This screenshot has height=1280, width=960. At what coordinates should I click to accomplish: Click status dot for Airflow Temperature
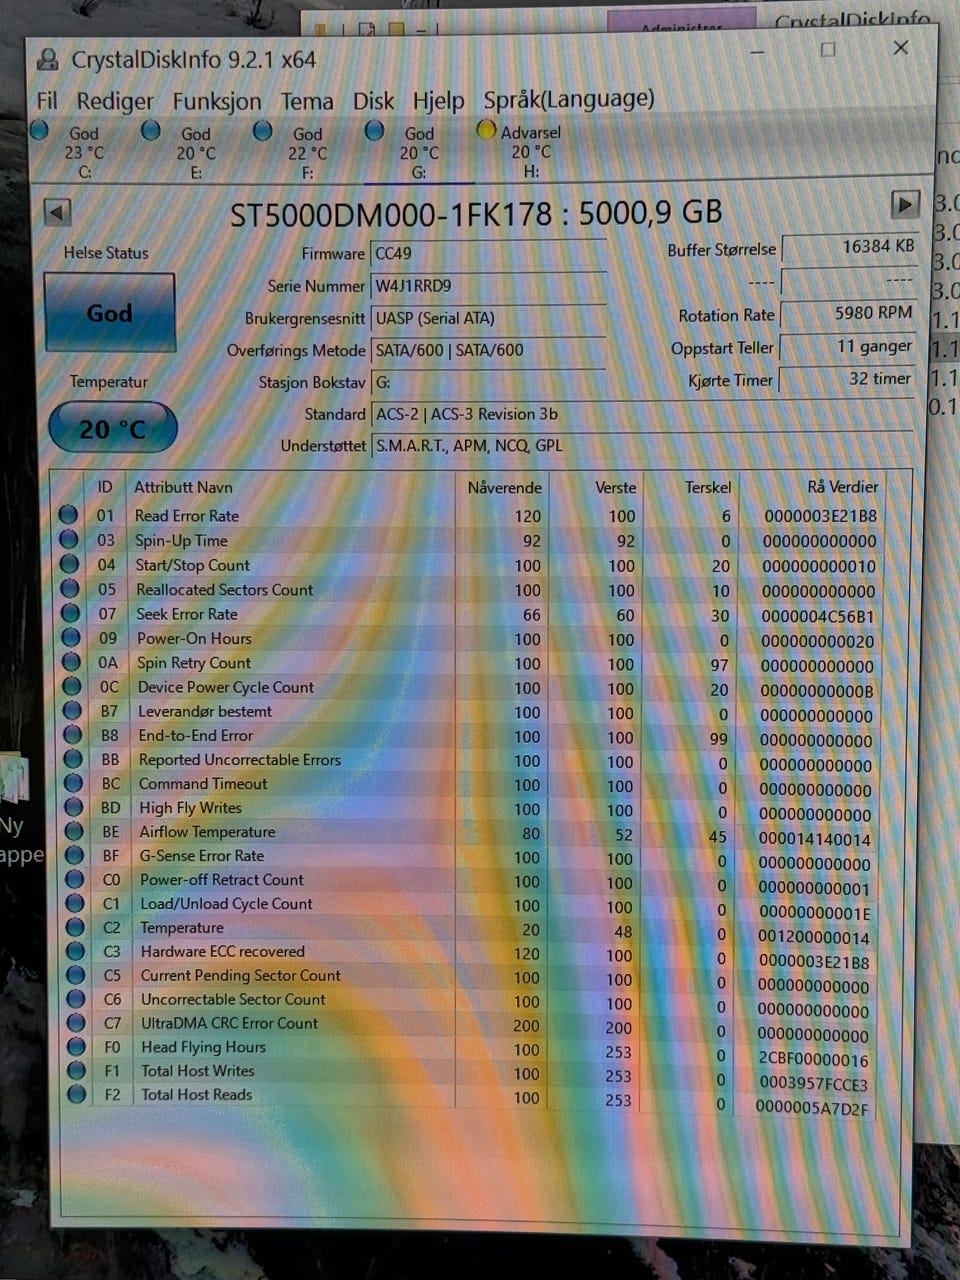pos(73,831)
